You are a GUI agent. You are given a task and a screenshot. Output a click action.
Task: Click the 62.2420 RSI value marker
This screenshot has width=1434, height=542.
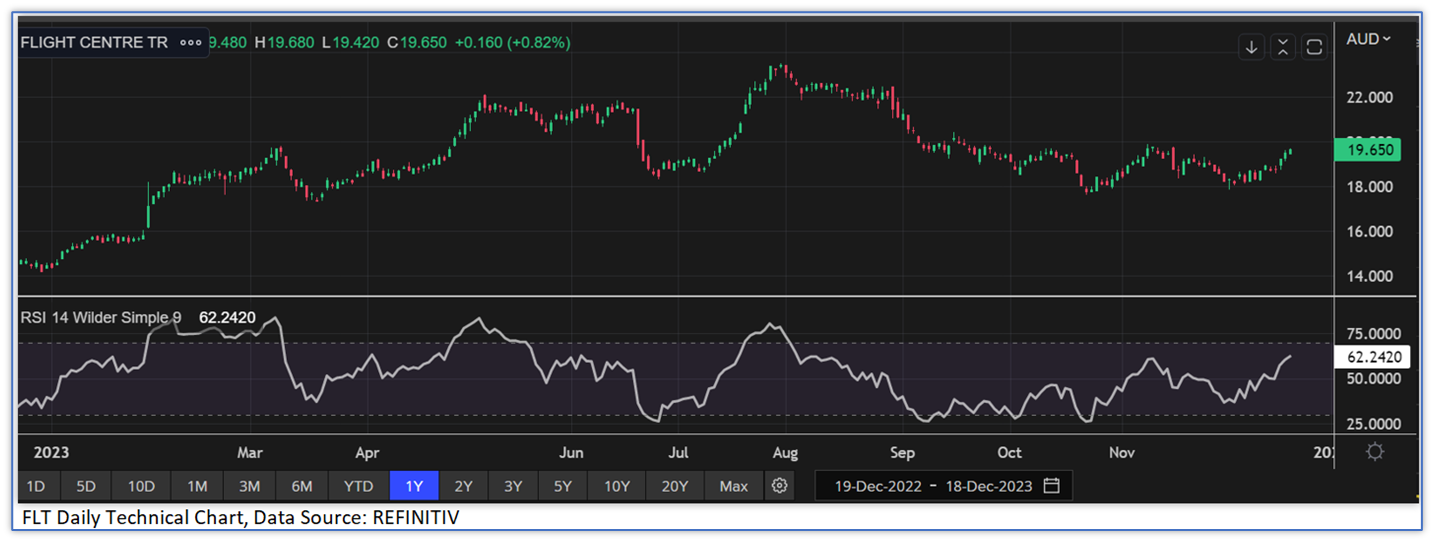click(x=1377, y=357)
